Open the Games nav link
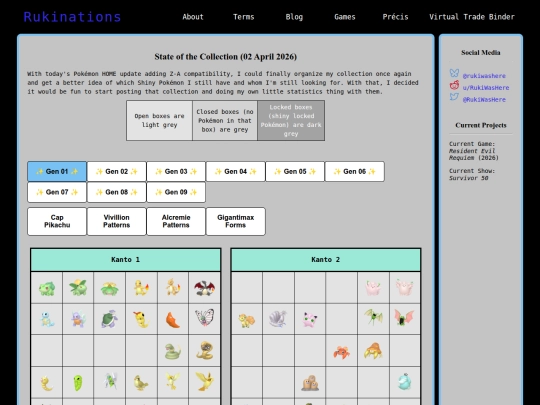 coord(345,17)
